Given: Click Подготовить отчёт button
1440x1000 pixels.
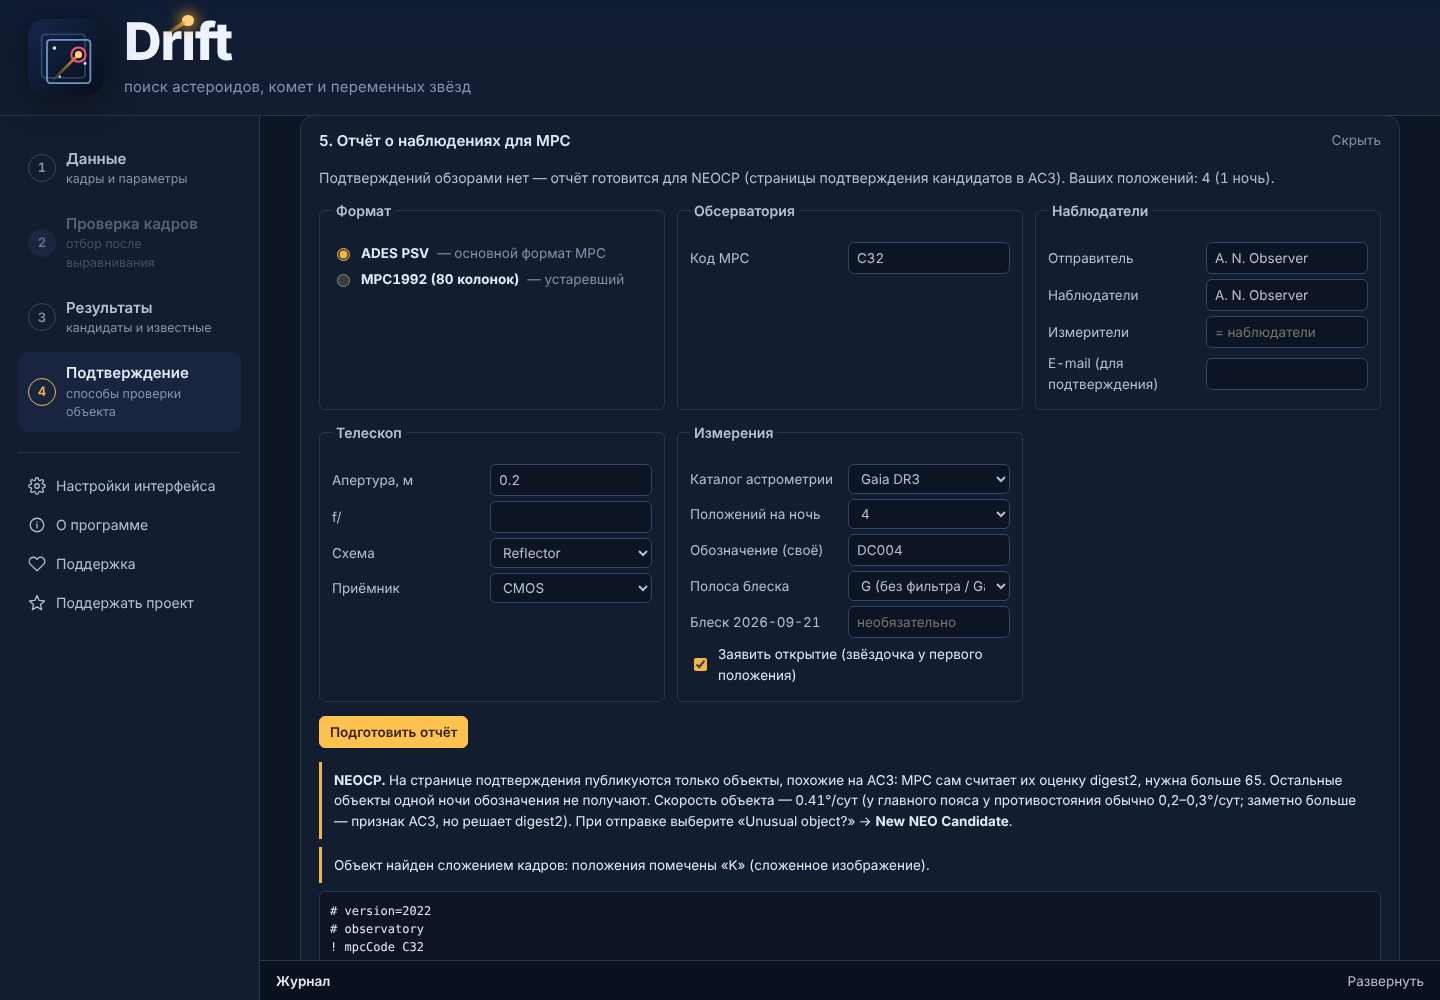Looking at the screenshot, I should [393, 732].
